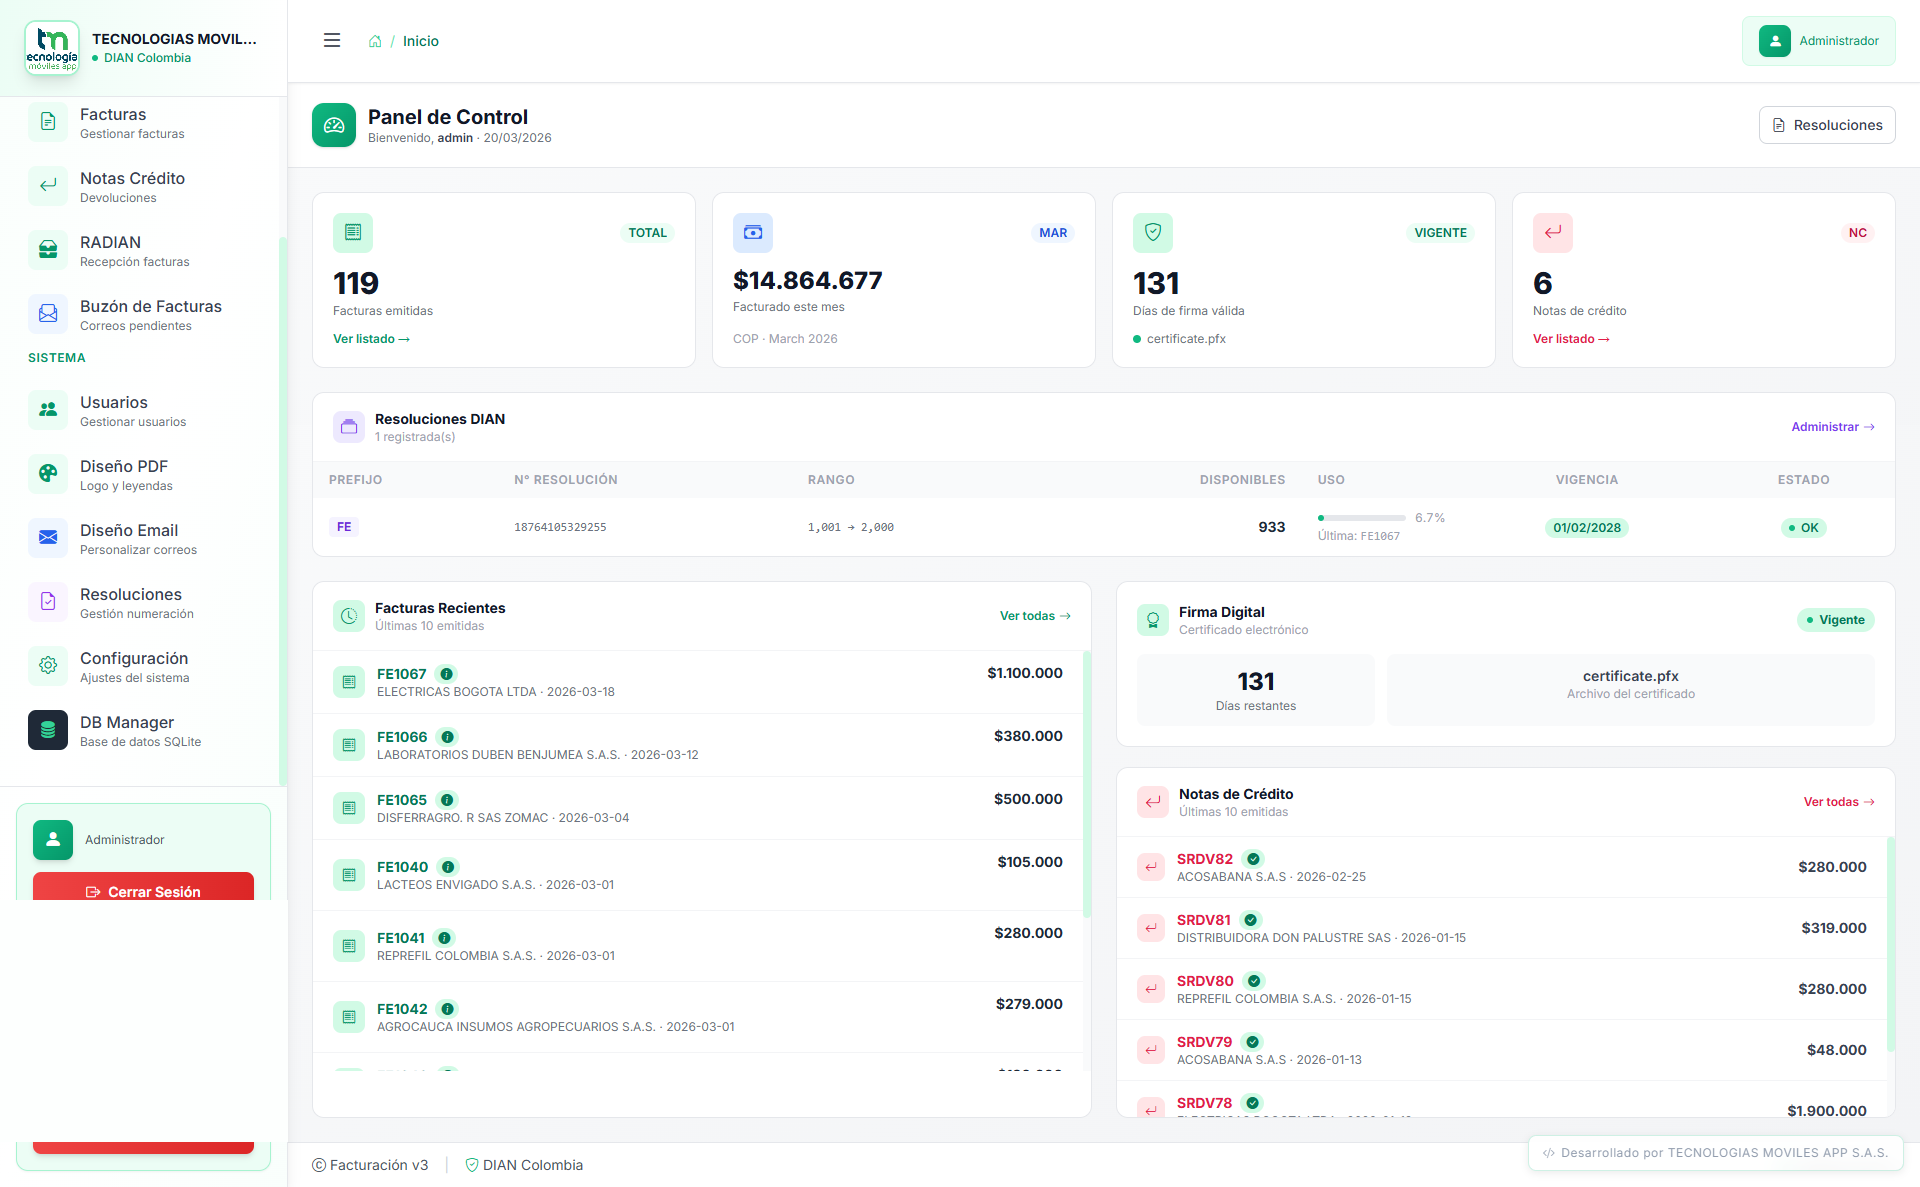Click Administrar link in Resoluciones DIAN

pos(1832,427)
